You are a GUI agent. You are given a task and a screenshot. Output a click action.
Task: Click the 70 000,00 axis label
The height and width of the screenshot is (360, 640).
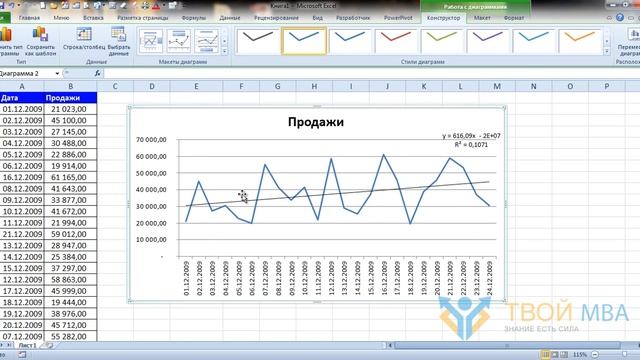151,140
